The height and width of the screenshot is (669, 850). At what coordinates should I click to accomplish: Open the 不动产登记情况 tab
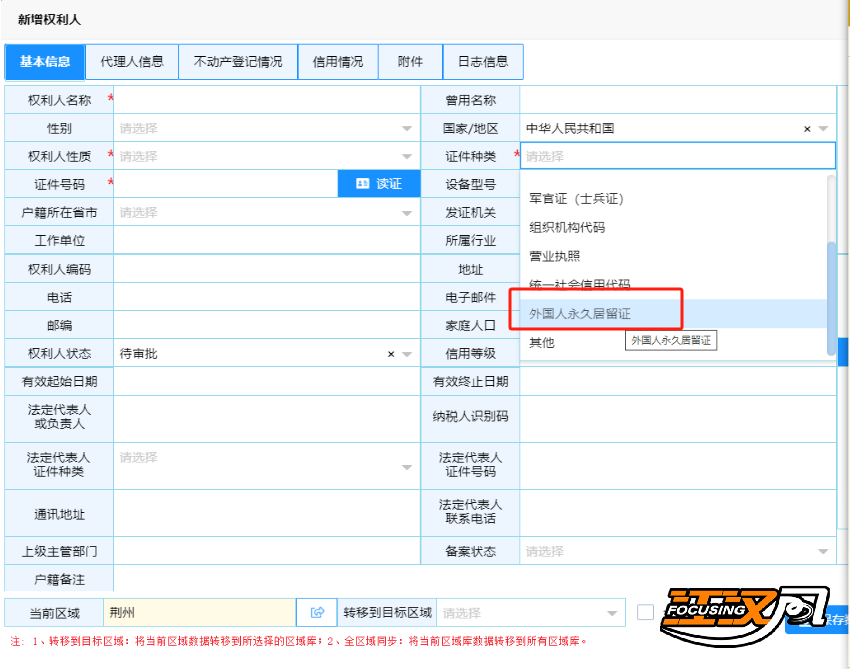(238, 62)
